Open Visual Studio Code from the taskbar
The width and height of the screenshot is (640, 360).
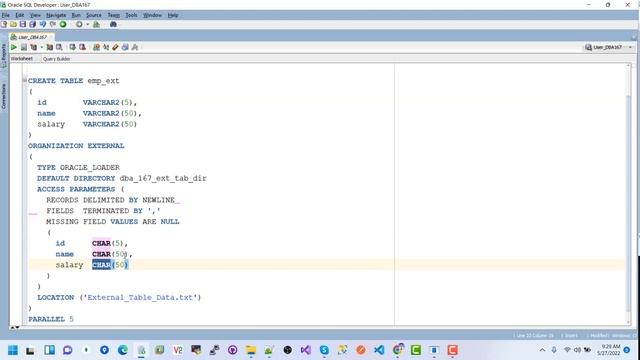(x=379, y=350)
